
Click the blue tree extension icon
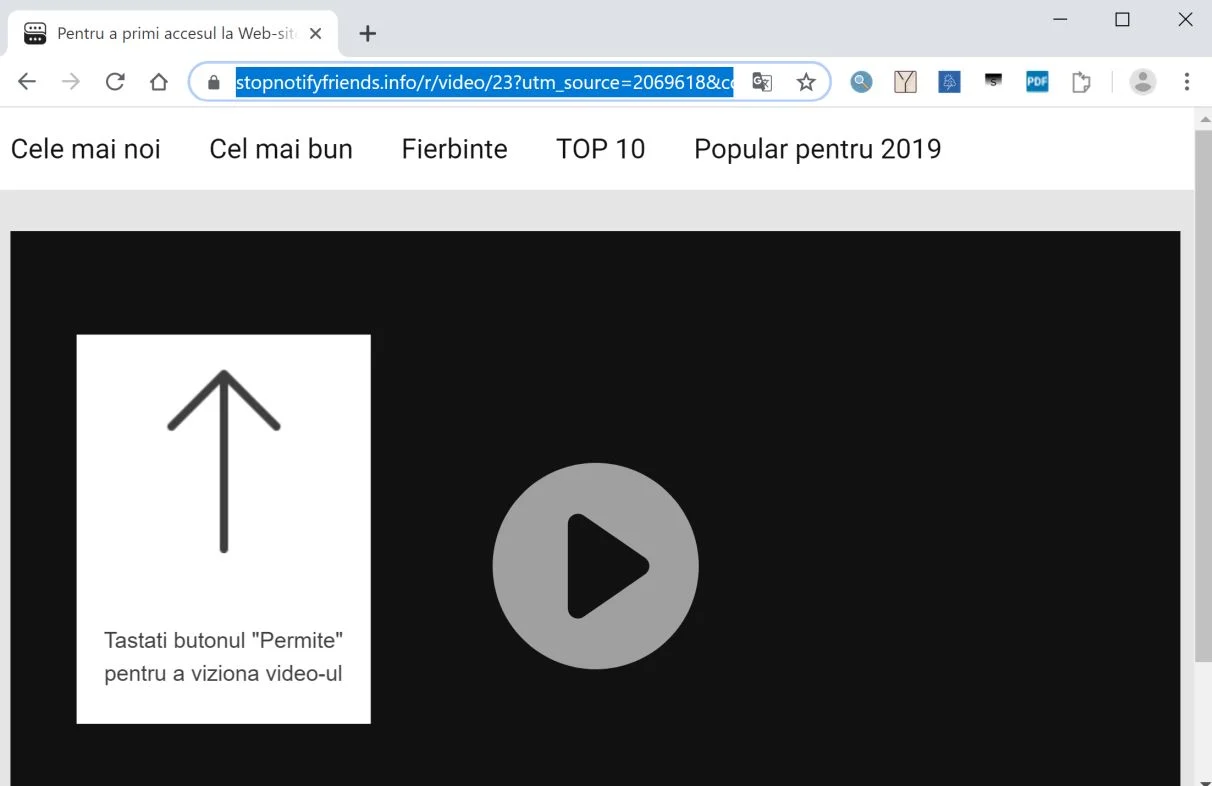(949, 82)
